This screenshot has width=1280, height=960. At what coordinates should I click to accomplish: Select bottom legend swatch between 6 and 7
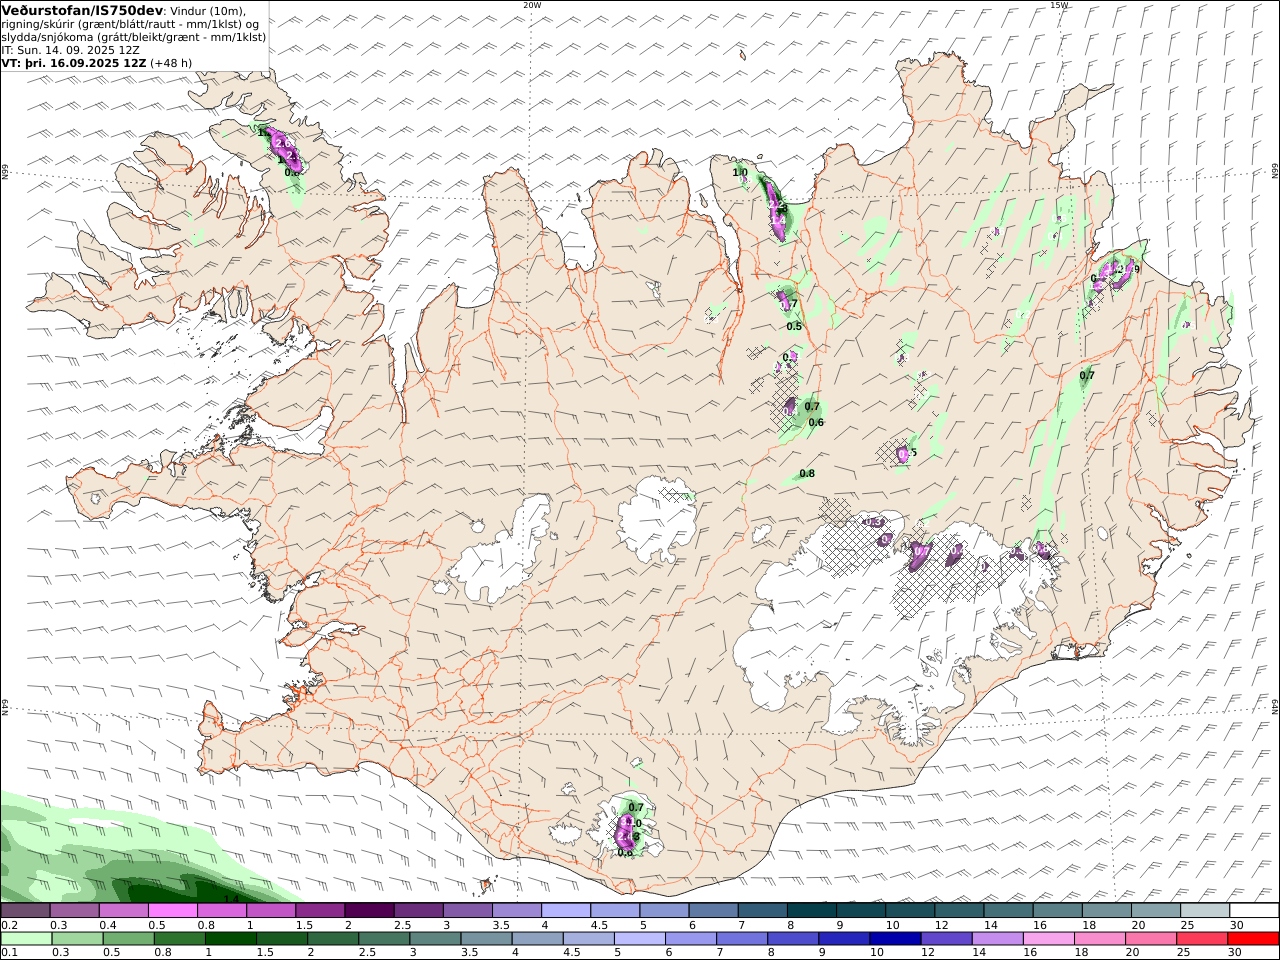tap(690, 939)
